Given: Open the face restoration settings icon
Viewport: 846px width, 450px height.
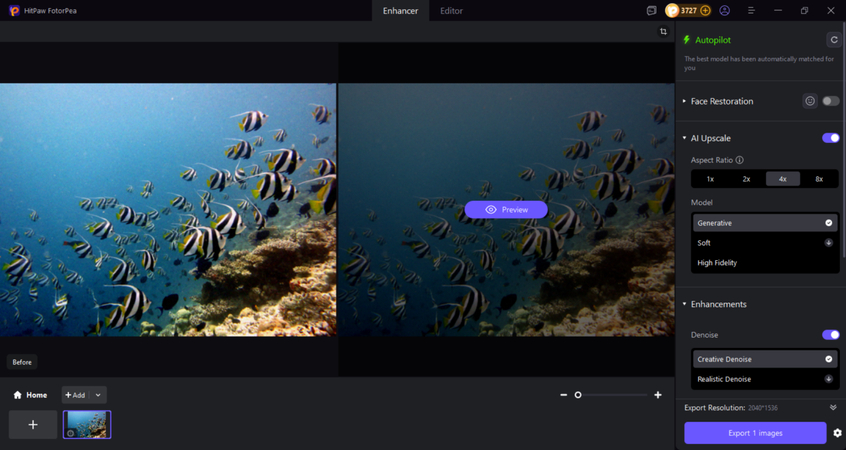Looking at the screenshot, I should (810, 101).
